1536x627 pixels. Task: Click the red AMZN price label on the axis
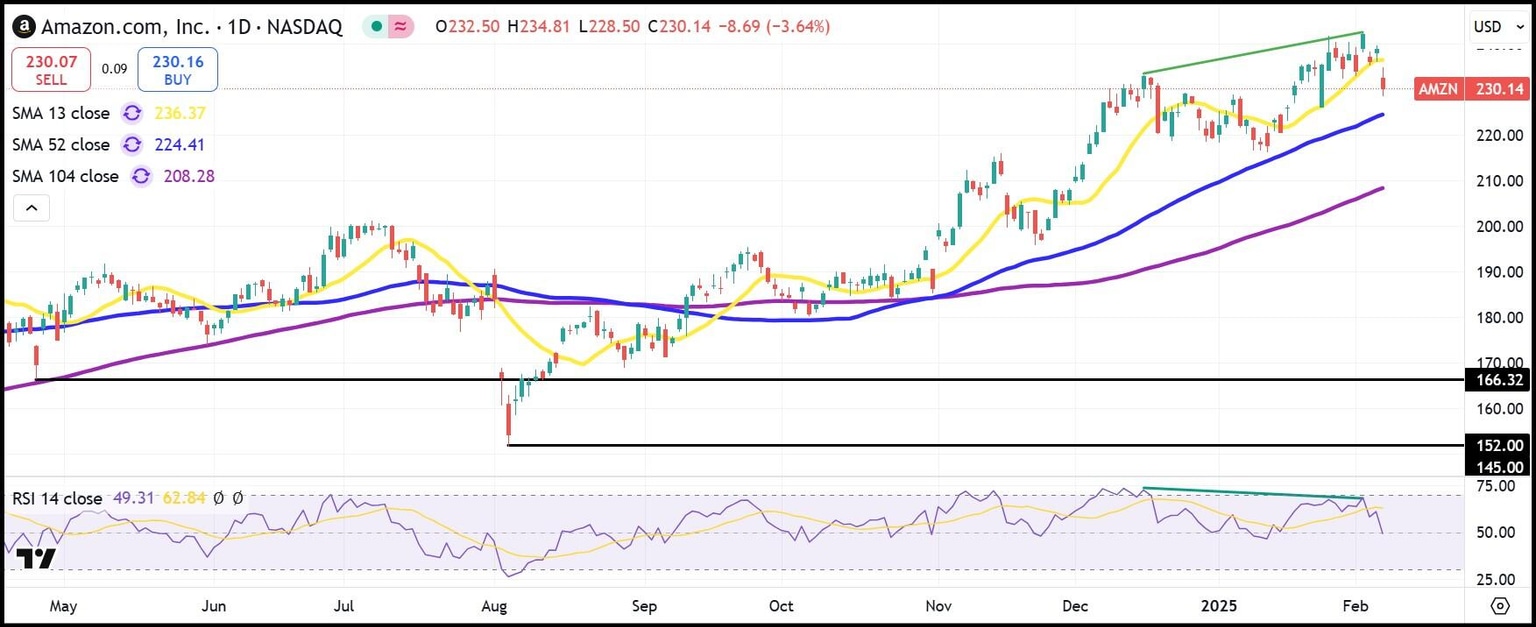click(1440, 89)
